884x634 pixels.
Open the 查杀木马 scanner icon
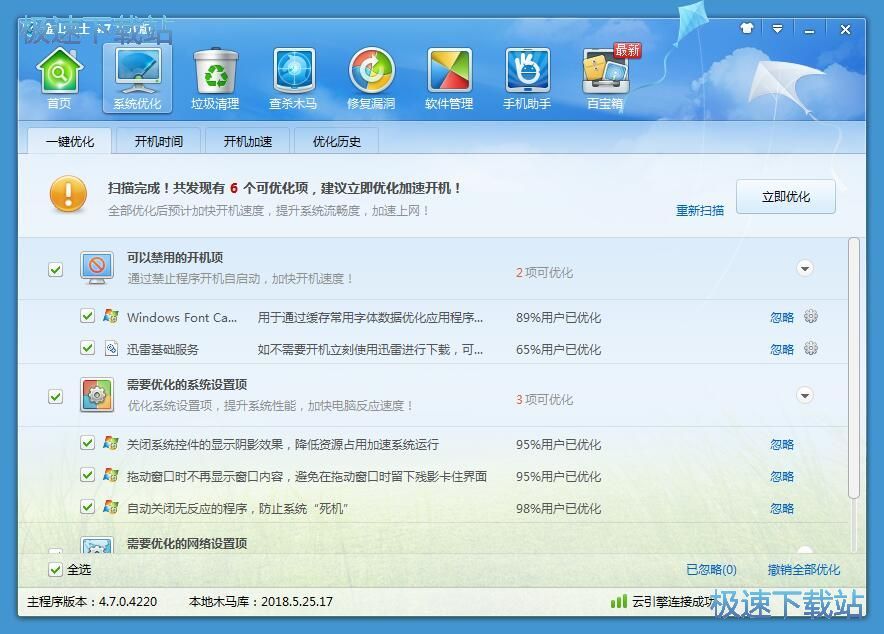(293, 70)
